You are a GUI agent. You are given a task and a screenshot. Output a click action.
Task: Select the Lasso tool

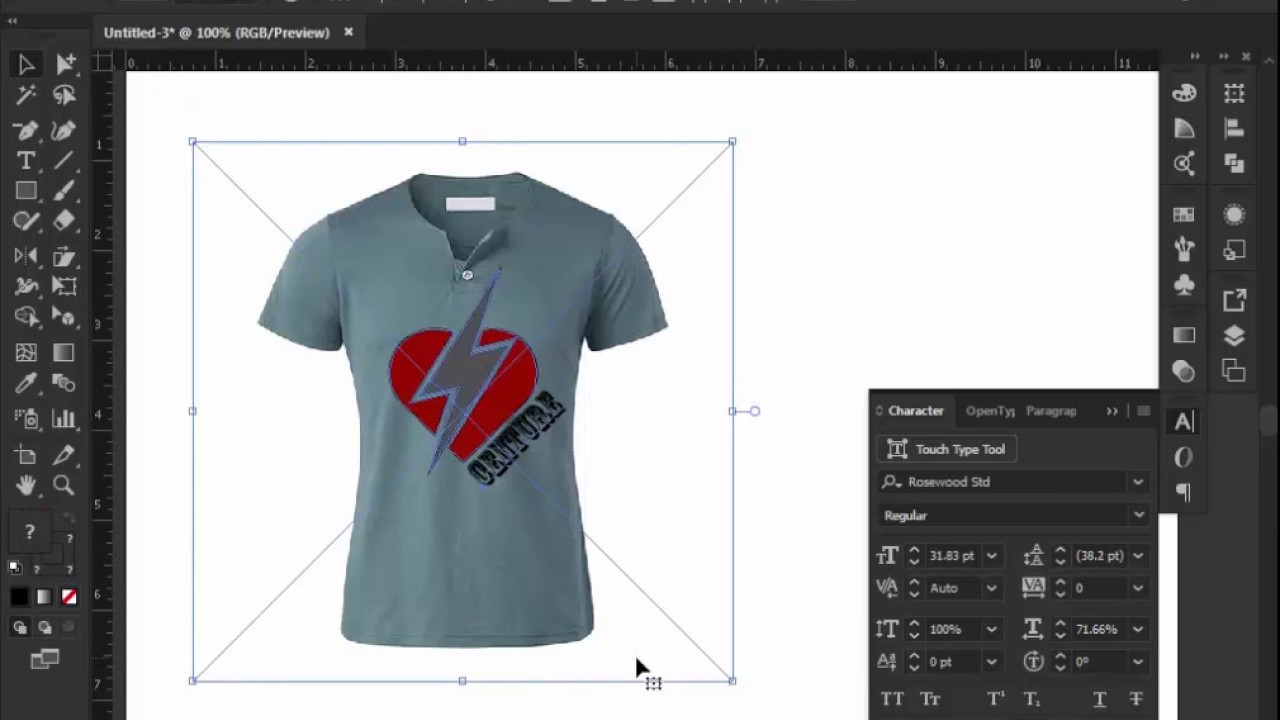tap(64, 96)
